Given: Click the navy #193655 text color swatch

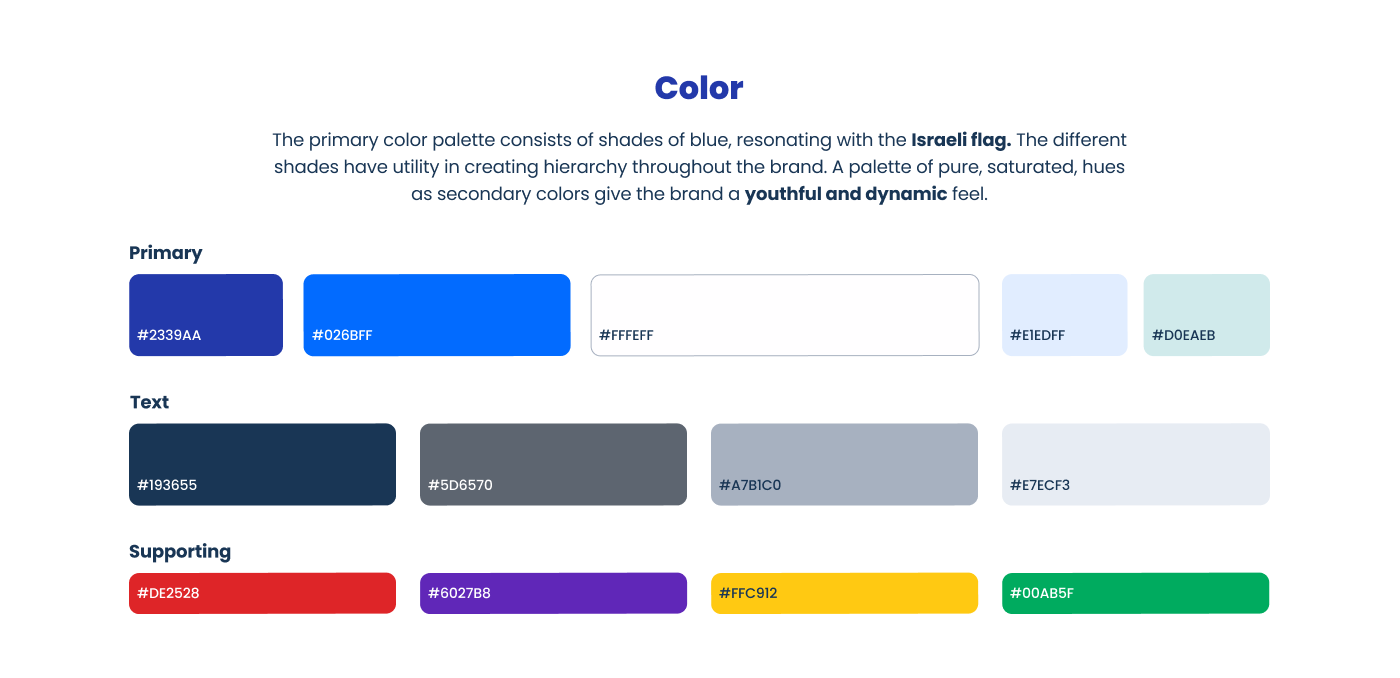Looking at the screenshot, I should pos(262,464).
